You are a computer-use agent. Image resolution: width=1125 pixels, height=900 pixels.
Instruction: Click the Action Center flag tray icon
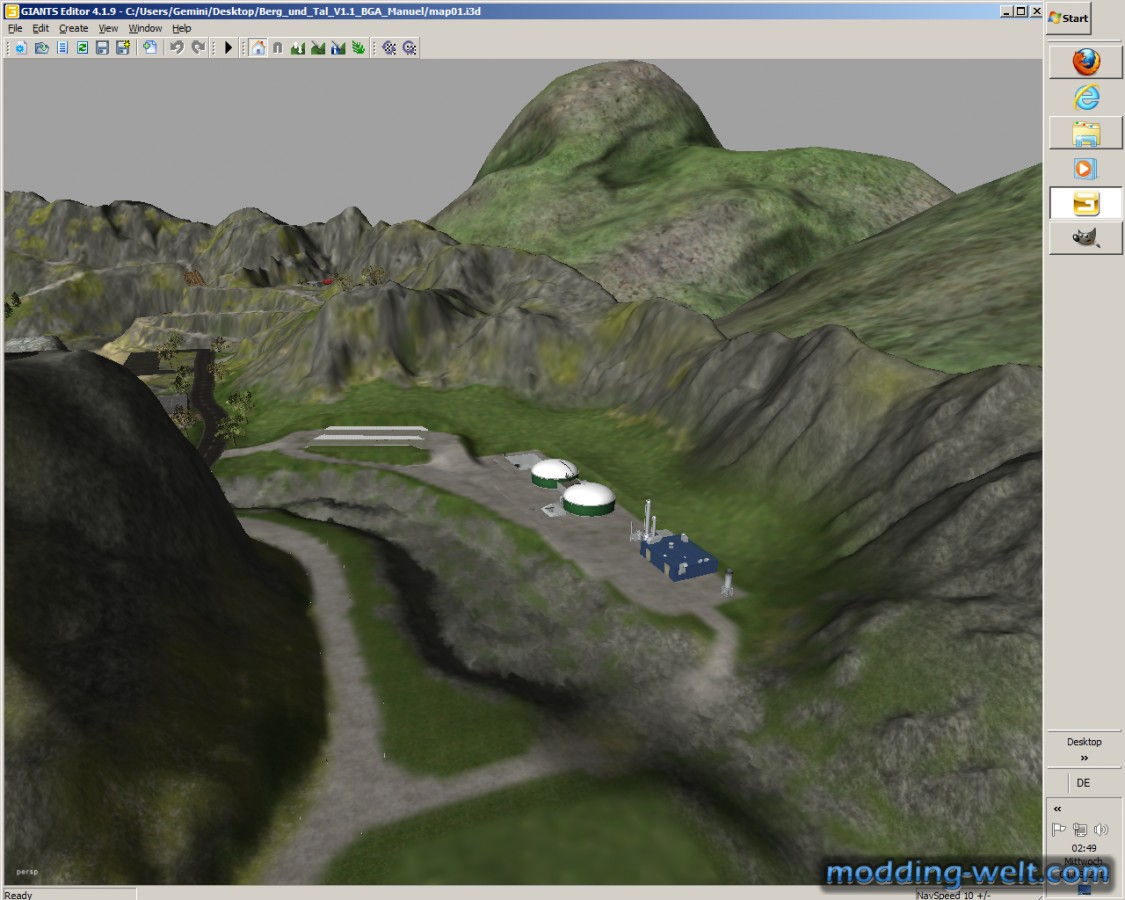pyautogui.click(x=1058, y=830)
